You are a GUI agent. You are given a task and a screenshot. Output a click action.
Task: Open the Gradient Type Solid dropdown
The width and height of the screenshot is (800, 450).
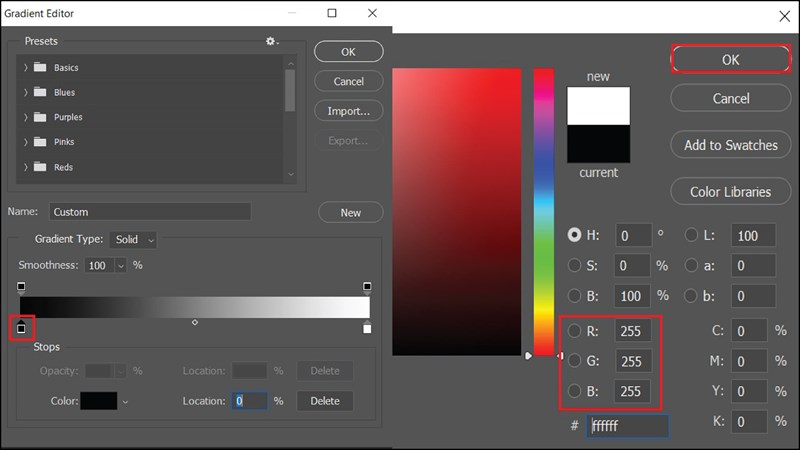[x=133, y=239]
